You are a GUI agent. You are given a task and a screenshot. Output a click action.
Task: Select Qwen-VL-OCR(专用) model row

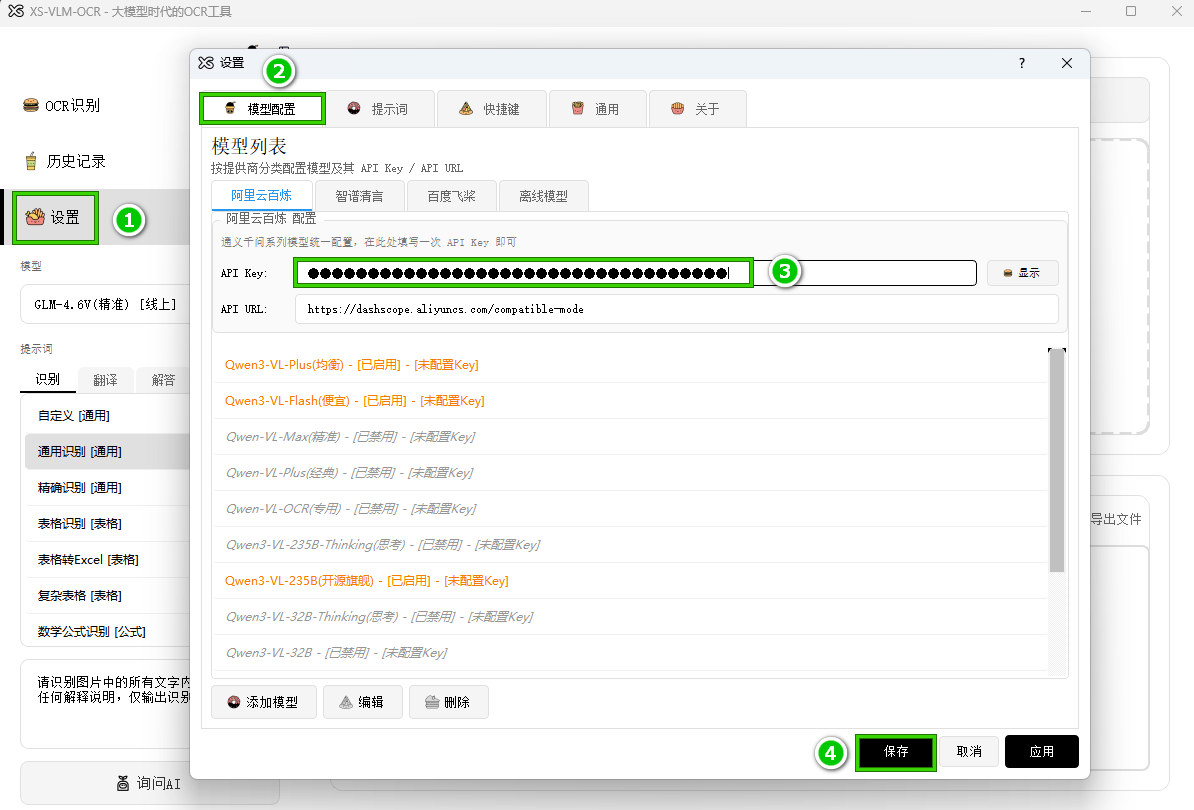pyautogui.click(x=631, y=509)
